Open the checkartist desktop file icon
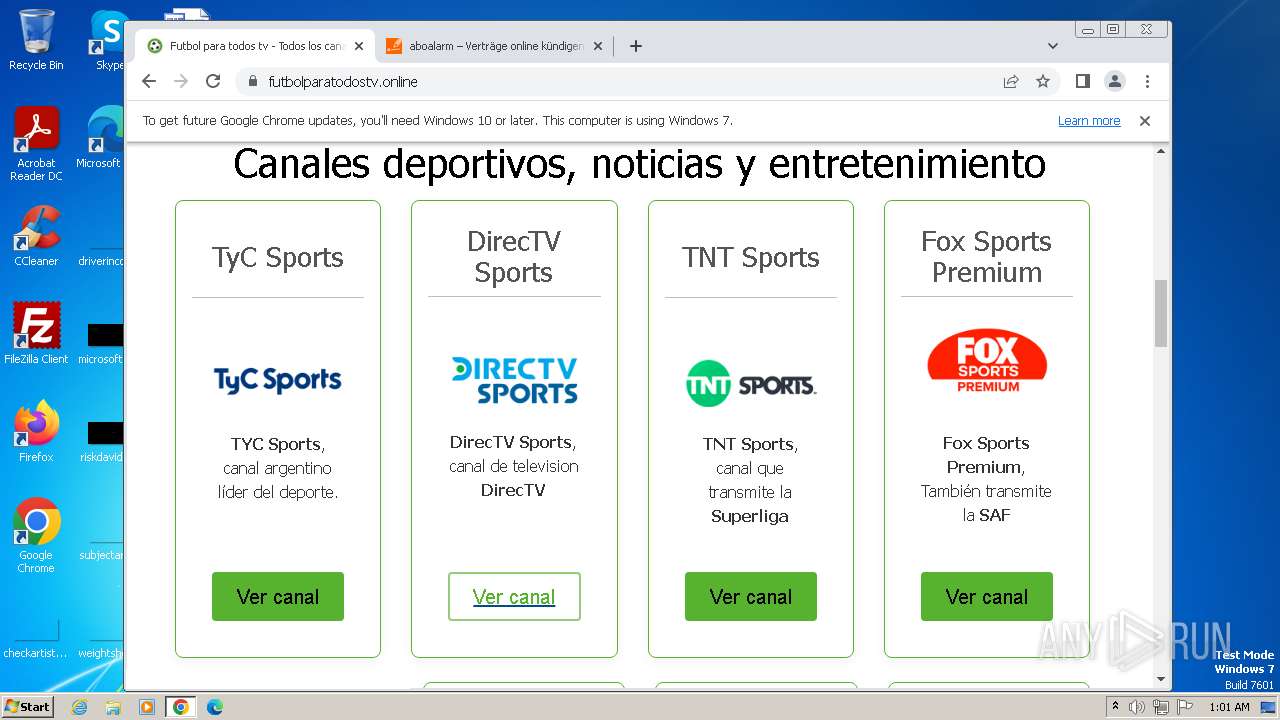The height and width of the screenshot is (720, 1280). click(x=36, y=638)
